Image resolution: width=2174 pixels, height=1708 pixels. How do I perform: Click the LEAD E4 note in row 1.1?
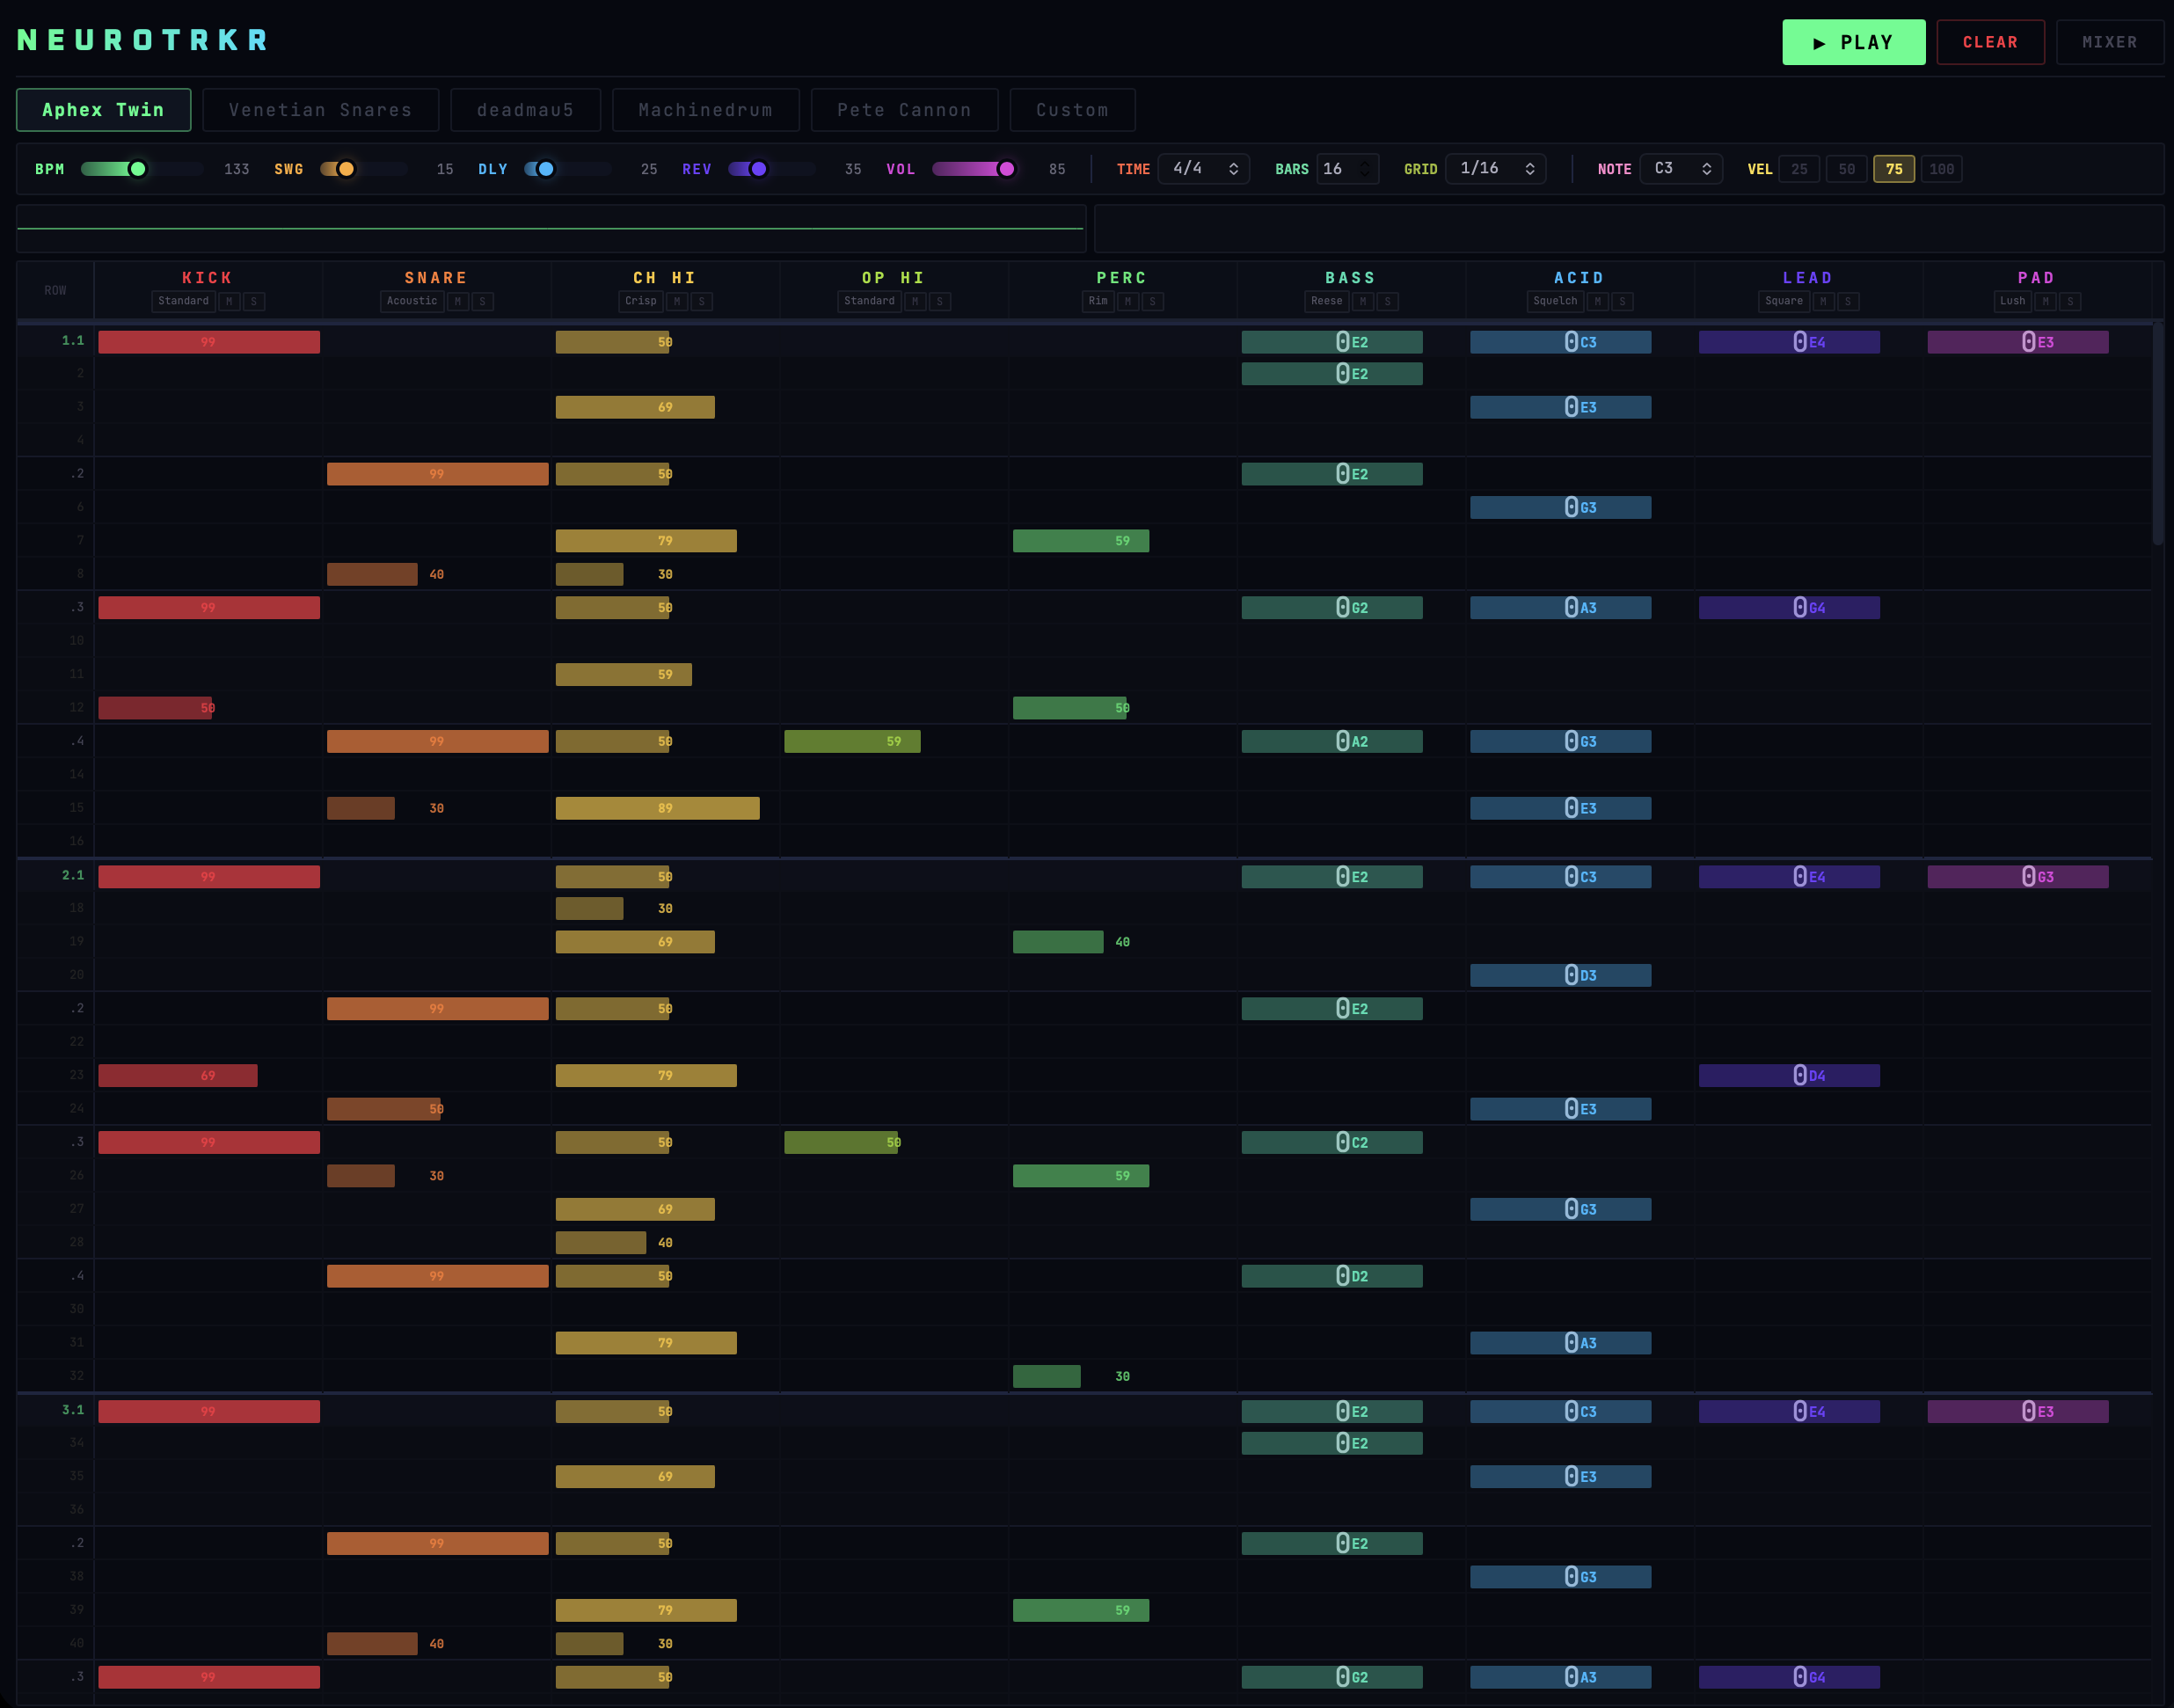pyautogui.click(x=1788, y=342)
